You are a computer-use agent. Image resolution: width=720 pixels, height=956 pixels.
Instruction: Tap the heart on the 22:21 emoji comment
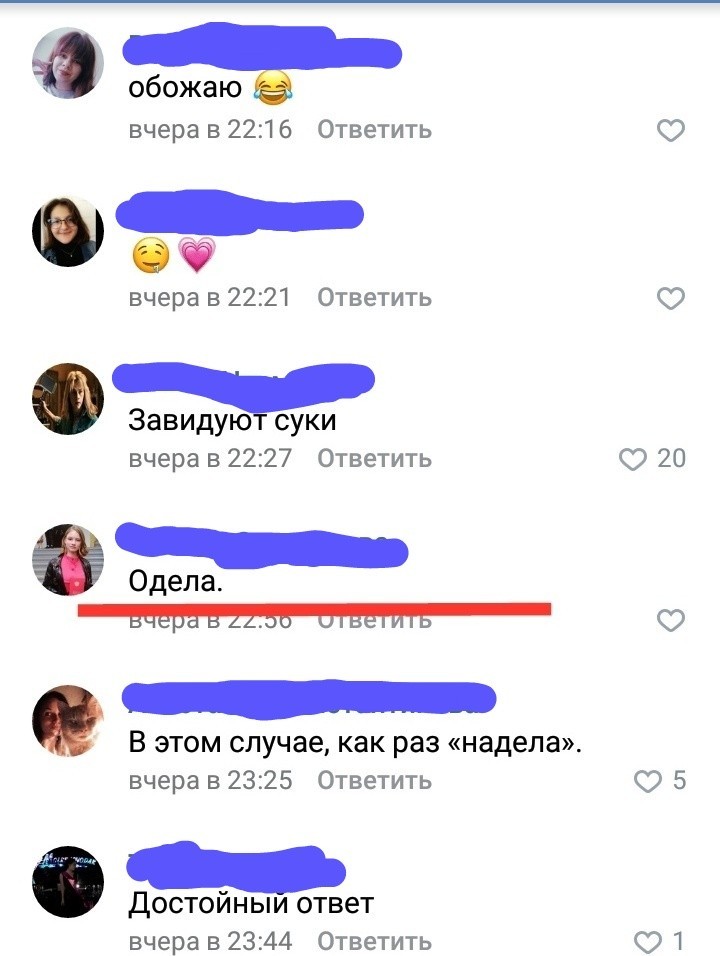point(671,298)
